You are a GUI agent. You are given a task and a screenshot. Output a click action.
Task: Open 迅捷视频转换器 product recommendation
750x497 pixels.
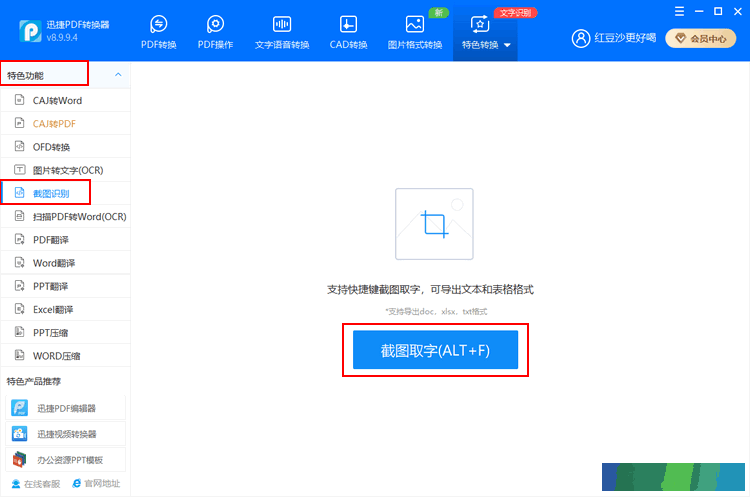point(66,434)
